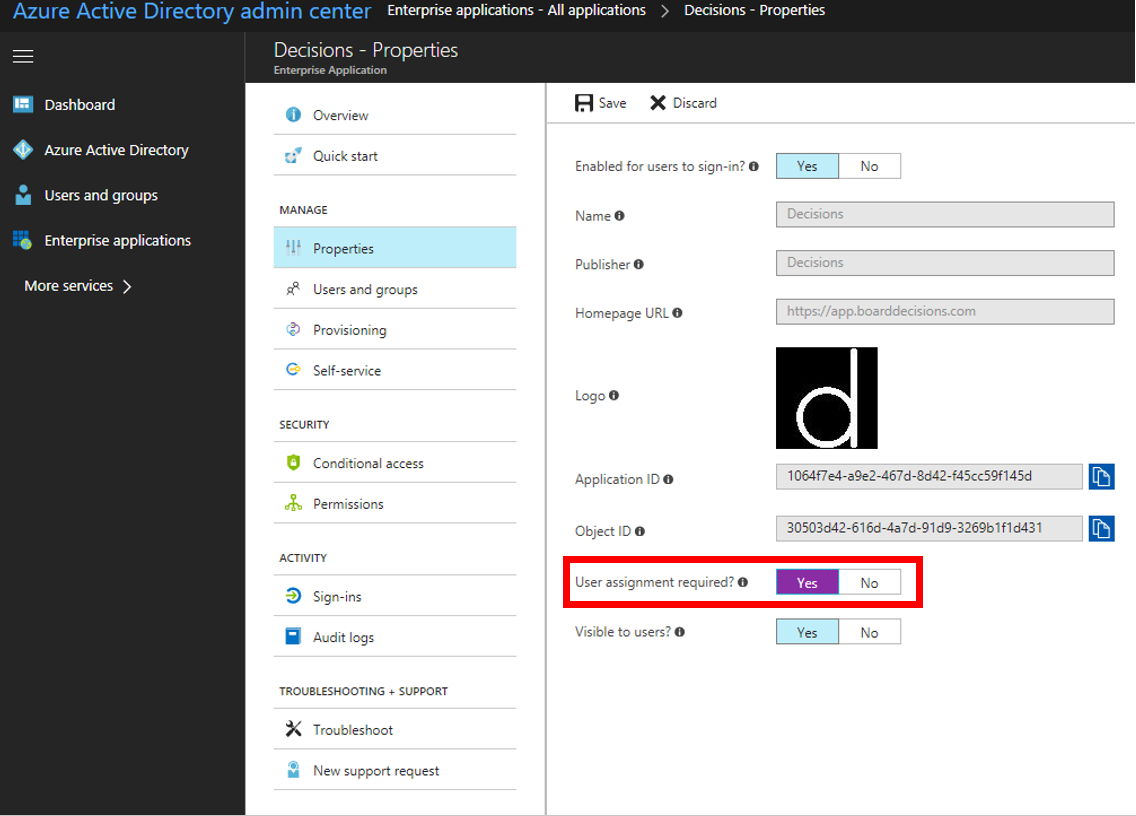
Task: Click info icon next to Application ID
Action: pyautogui.click(x=668, y=479)
